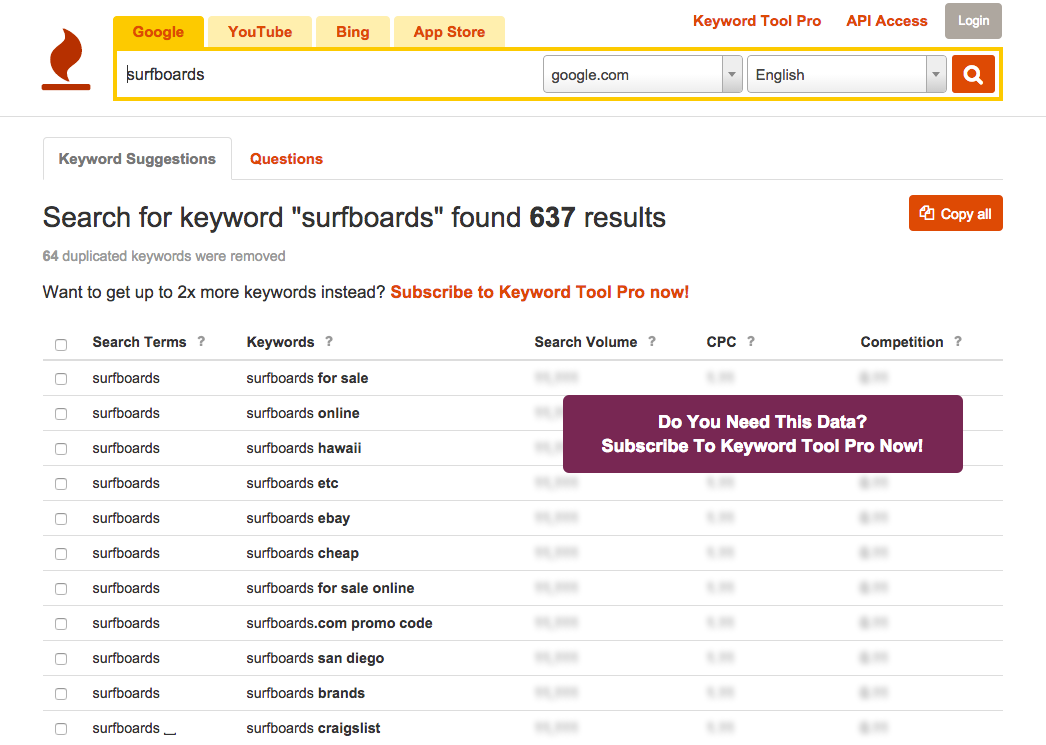
Task: Click Subscribe to Keyword Tool Pro now link
Action: 539,292
